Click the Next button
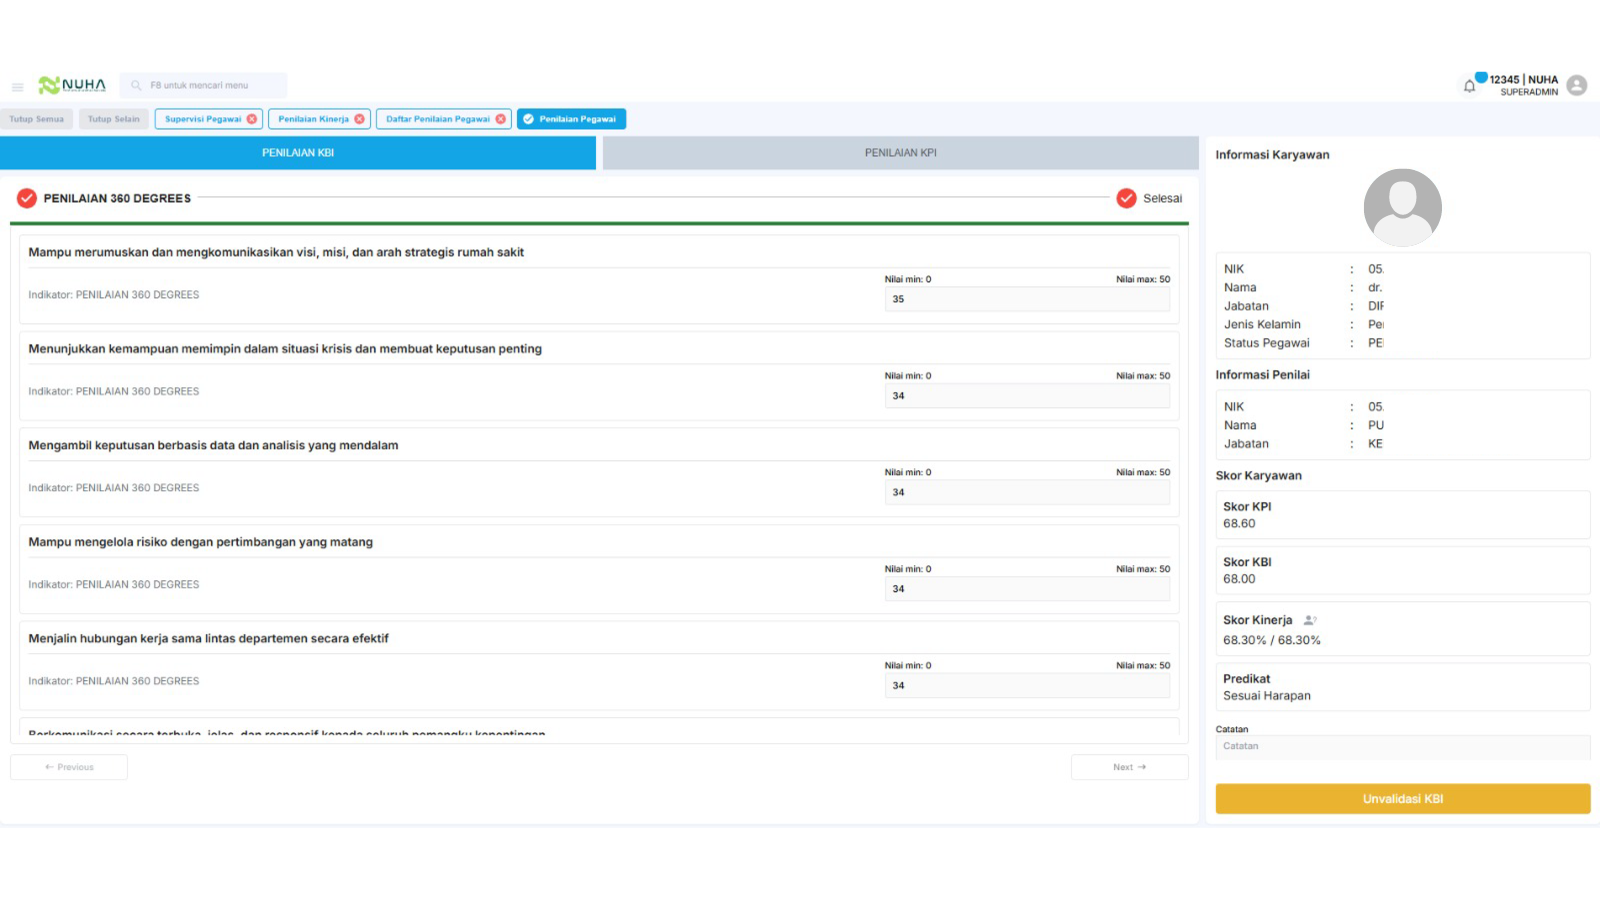This screenshot has width=1600, height=900. [x=1129, y=767]
